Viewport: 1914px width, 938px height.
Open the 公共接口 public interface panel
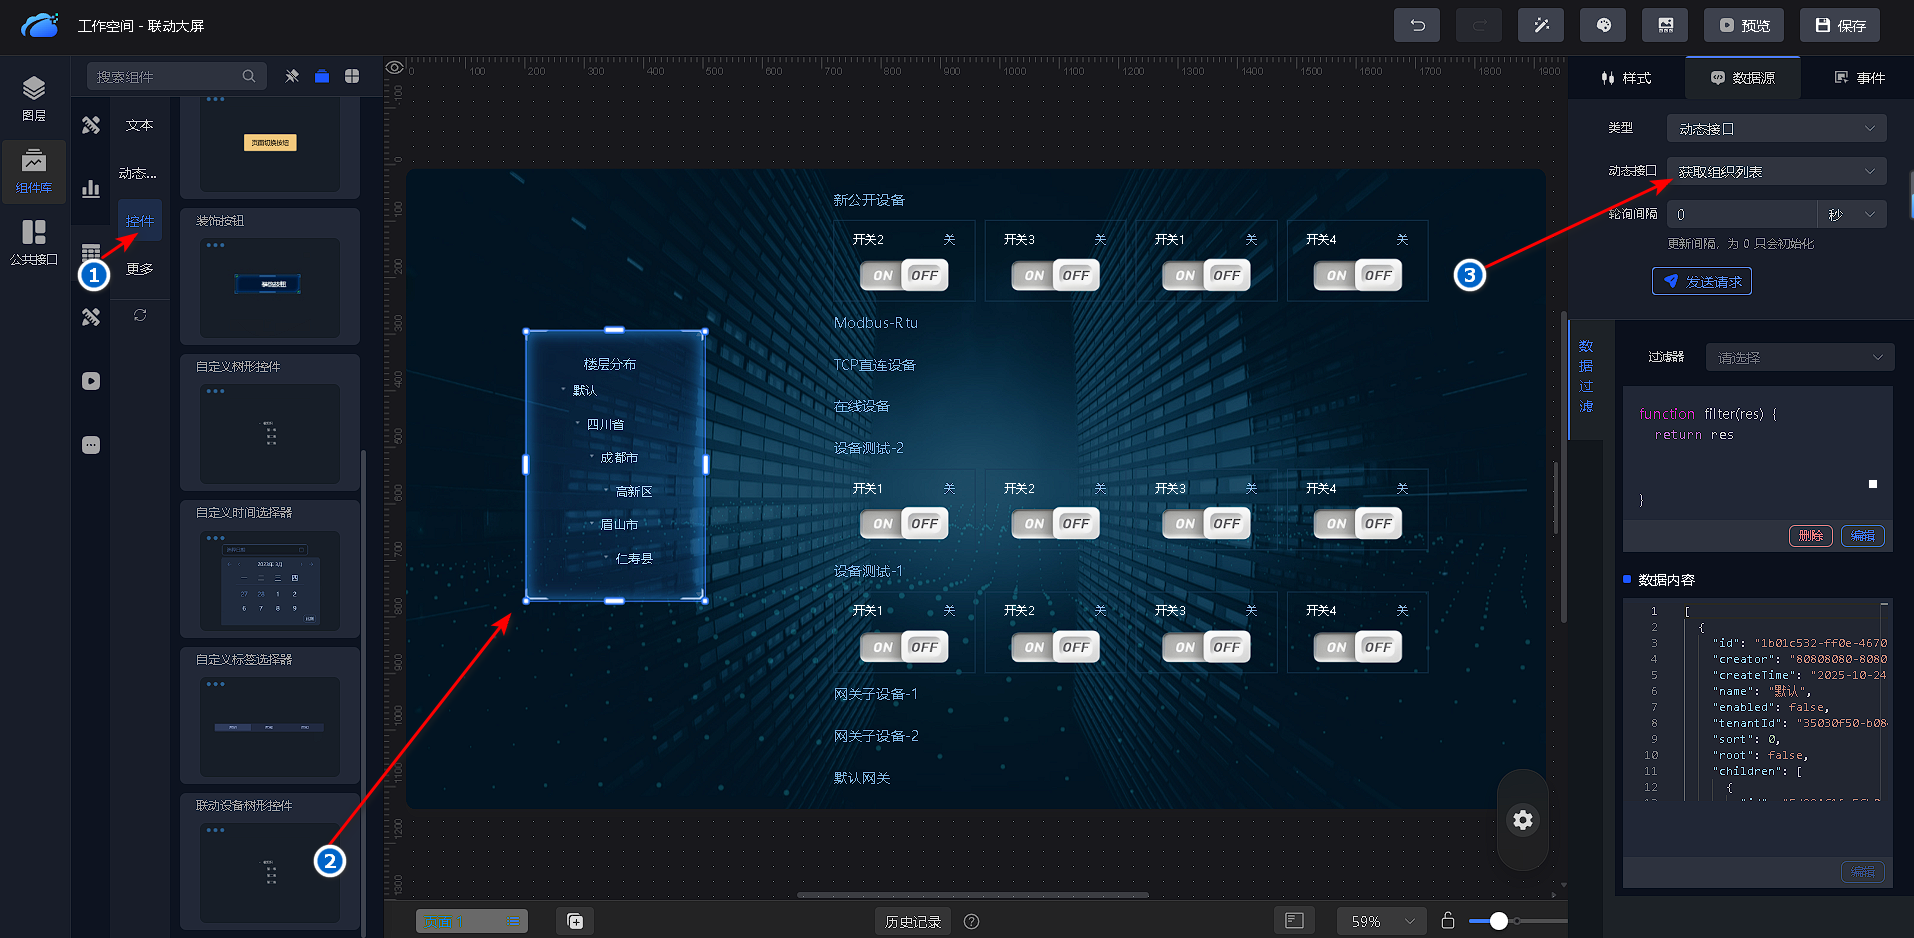pyautogui.click(x=34, y=243)
